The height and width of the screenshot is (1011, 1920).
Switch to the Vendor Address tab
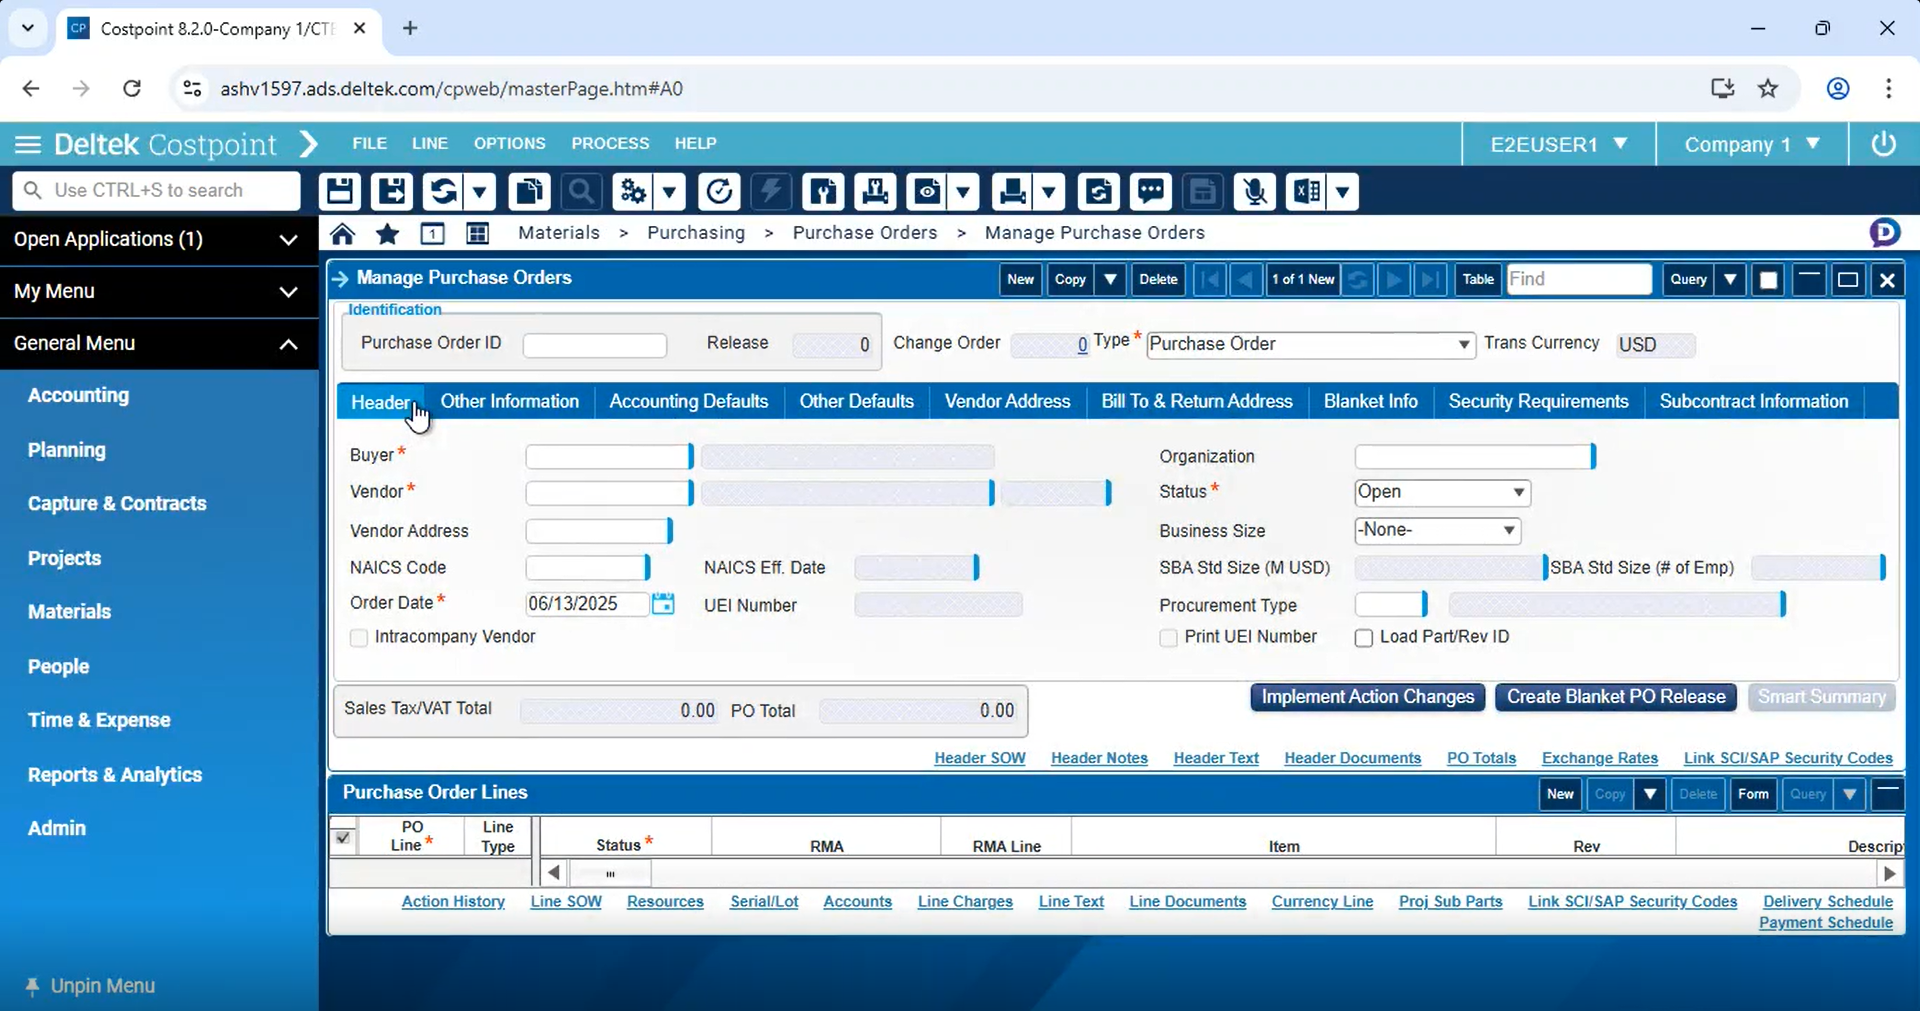1007,401
